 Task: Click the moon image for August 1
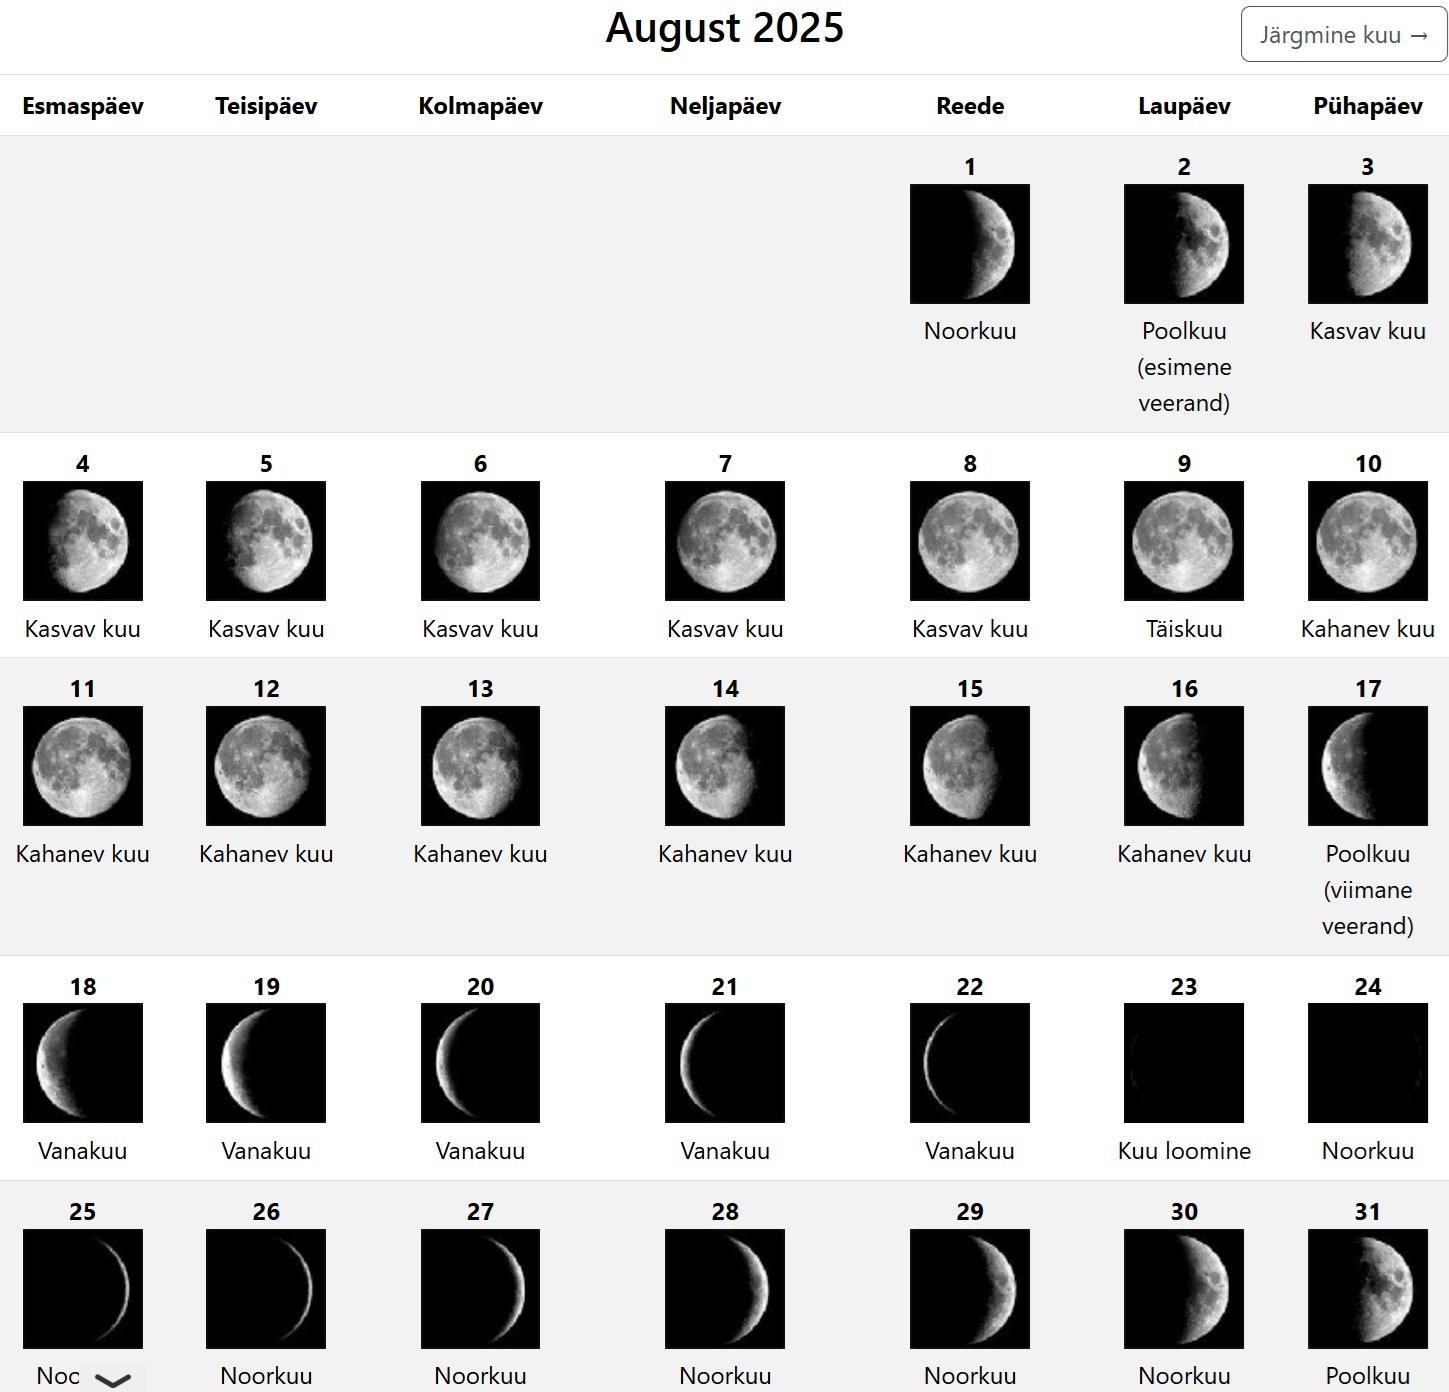[969, 244]
